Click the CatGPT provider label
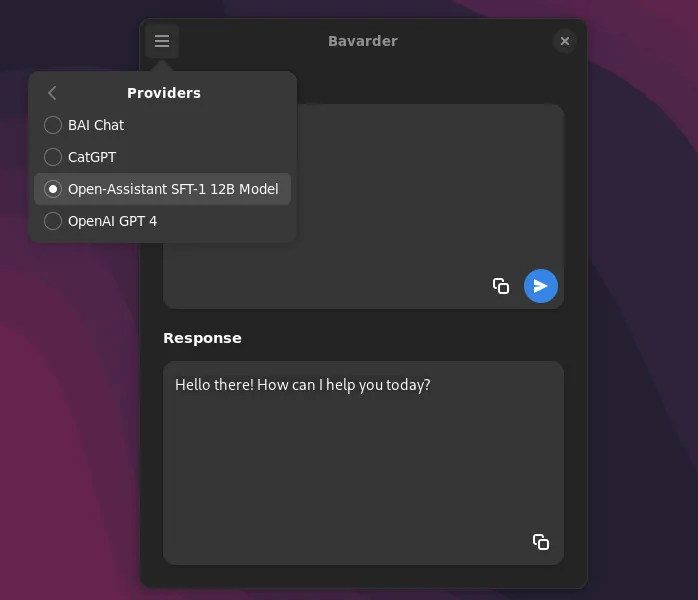698x600 pixels. point(92,157)
